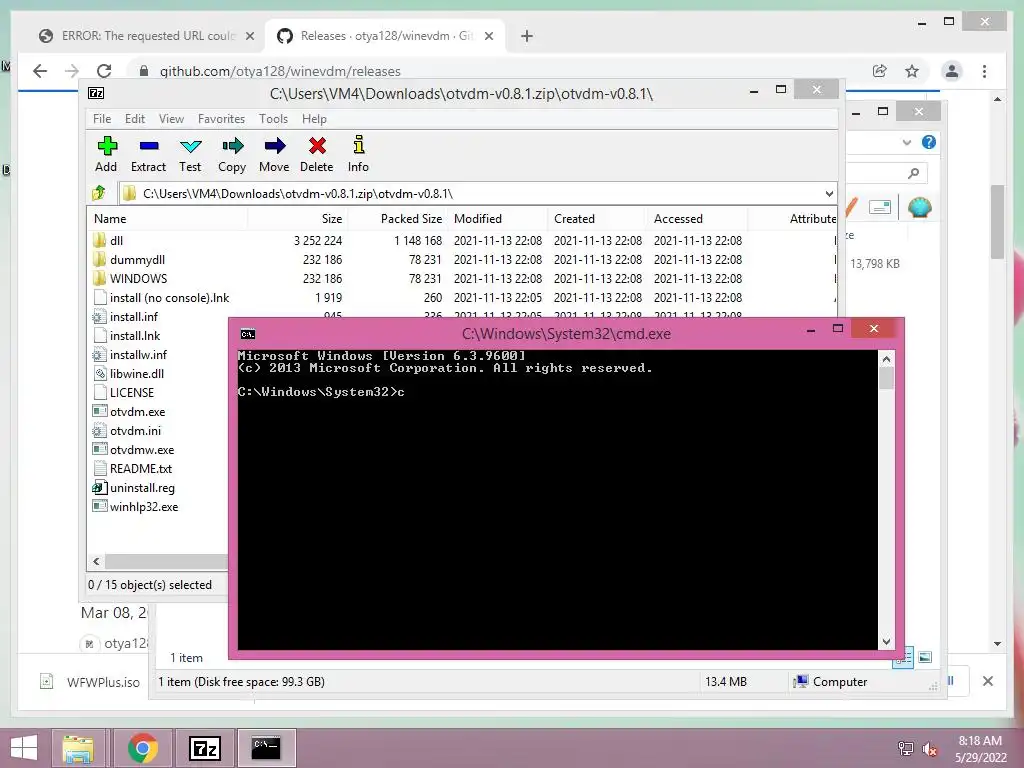Open the 7-Zip File menu
Screen dimensions: 1024x768
[102, 119]
